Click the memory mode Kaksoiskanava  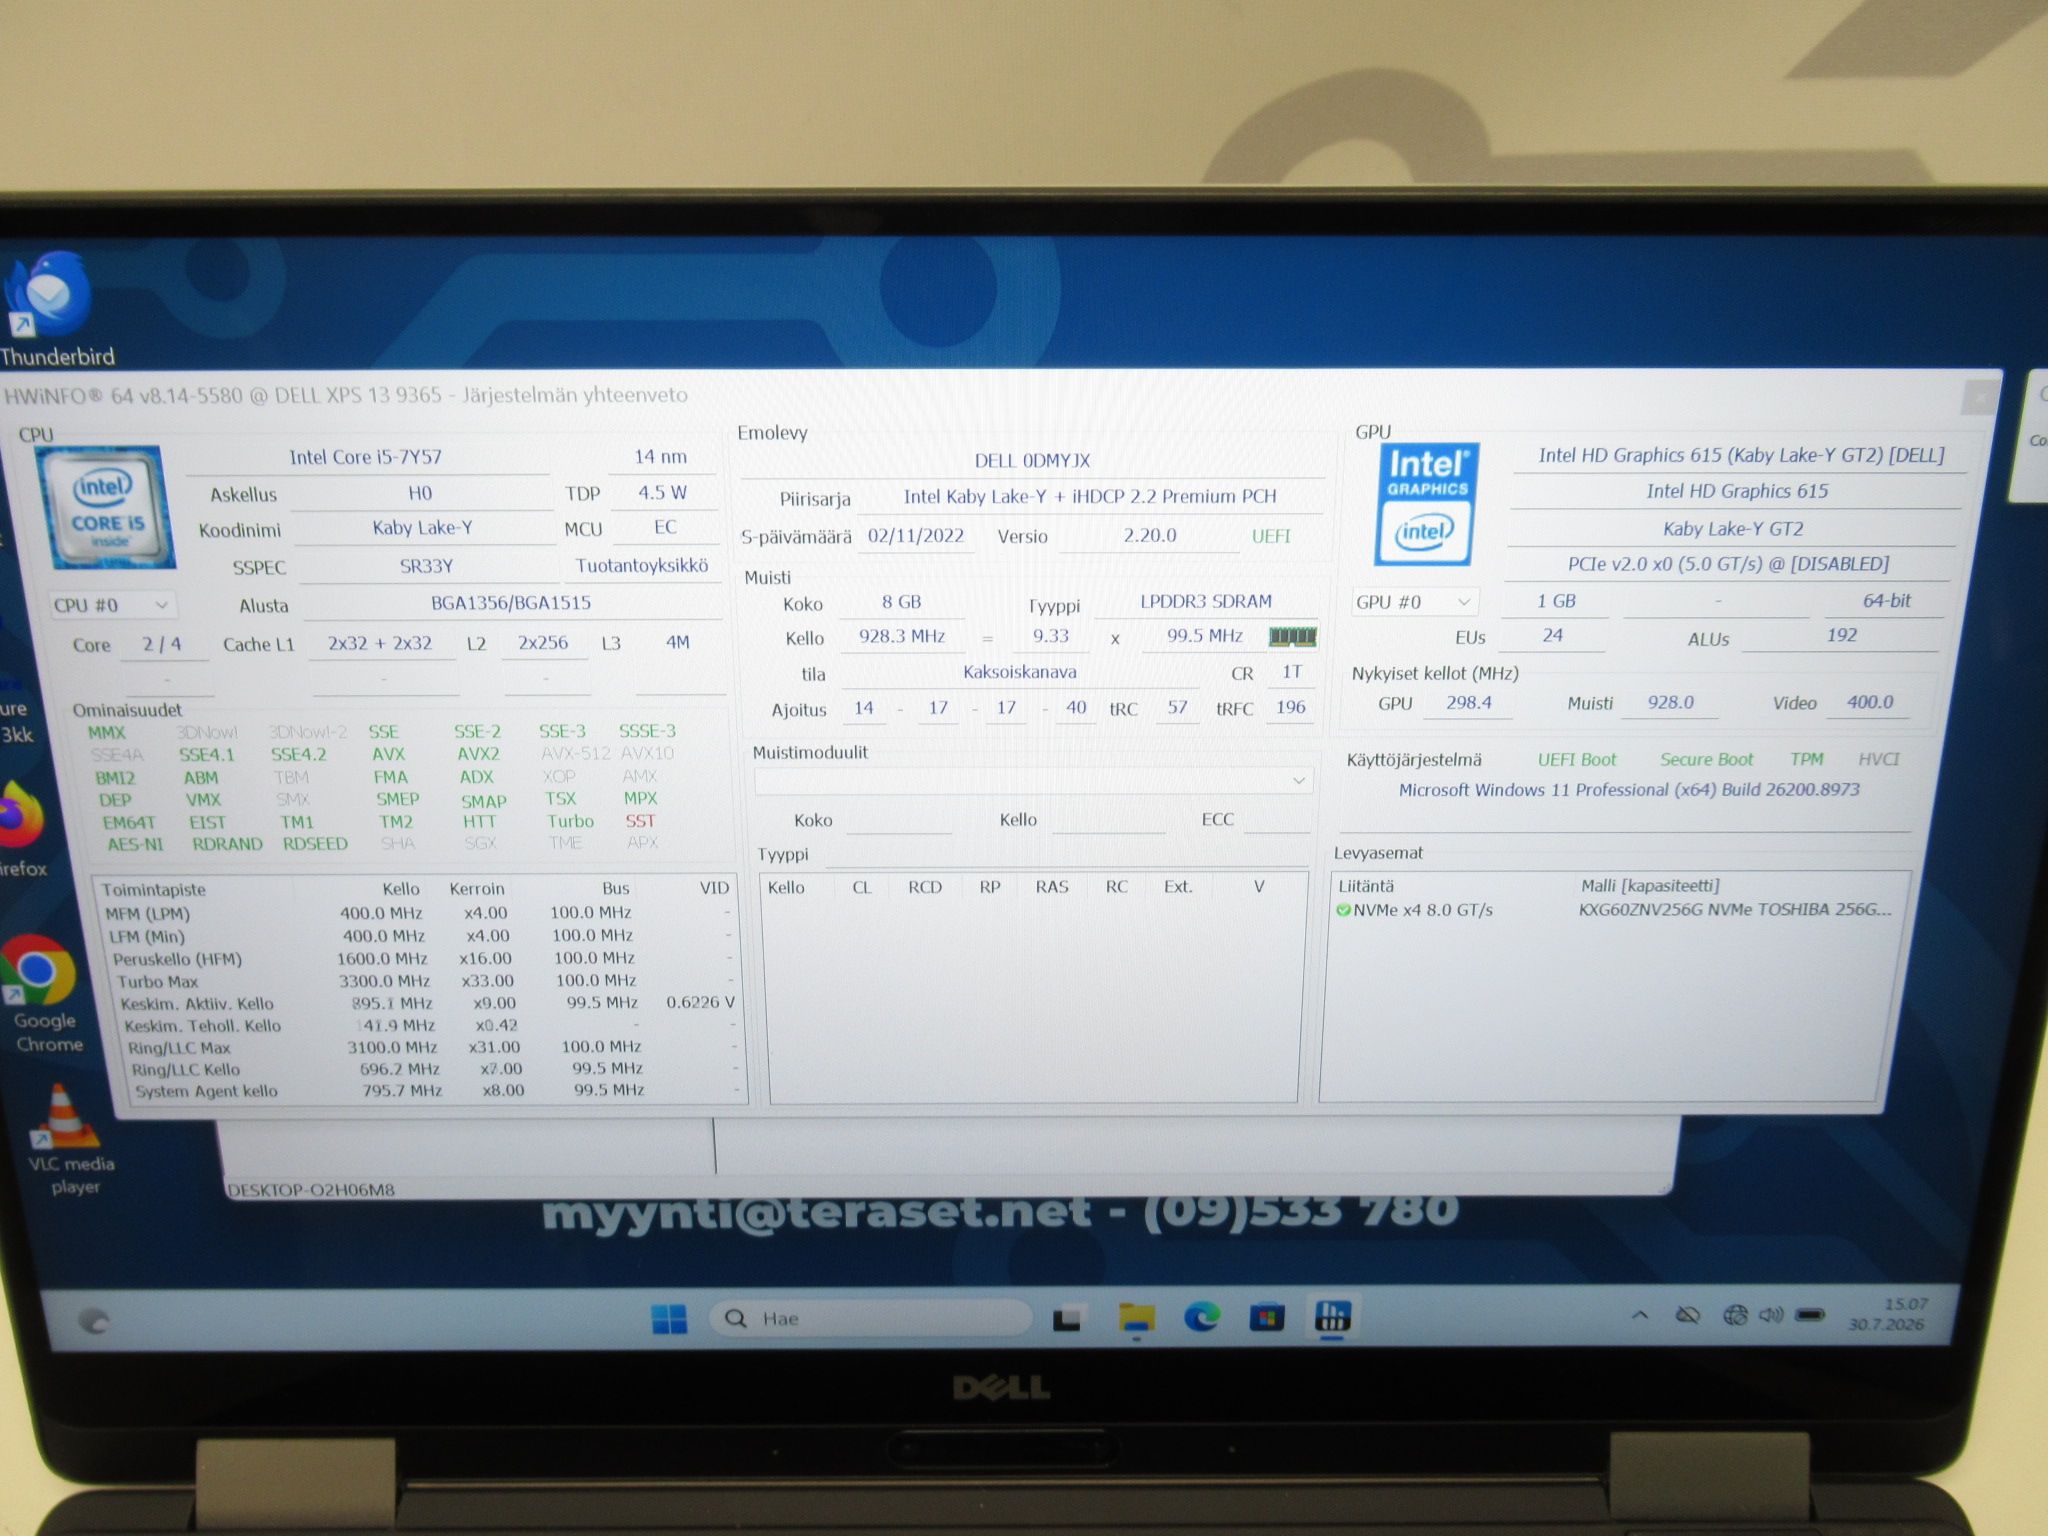1020,672
